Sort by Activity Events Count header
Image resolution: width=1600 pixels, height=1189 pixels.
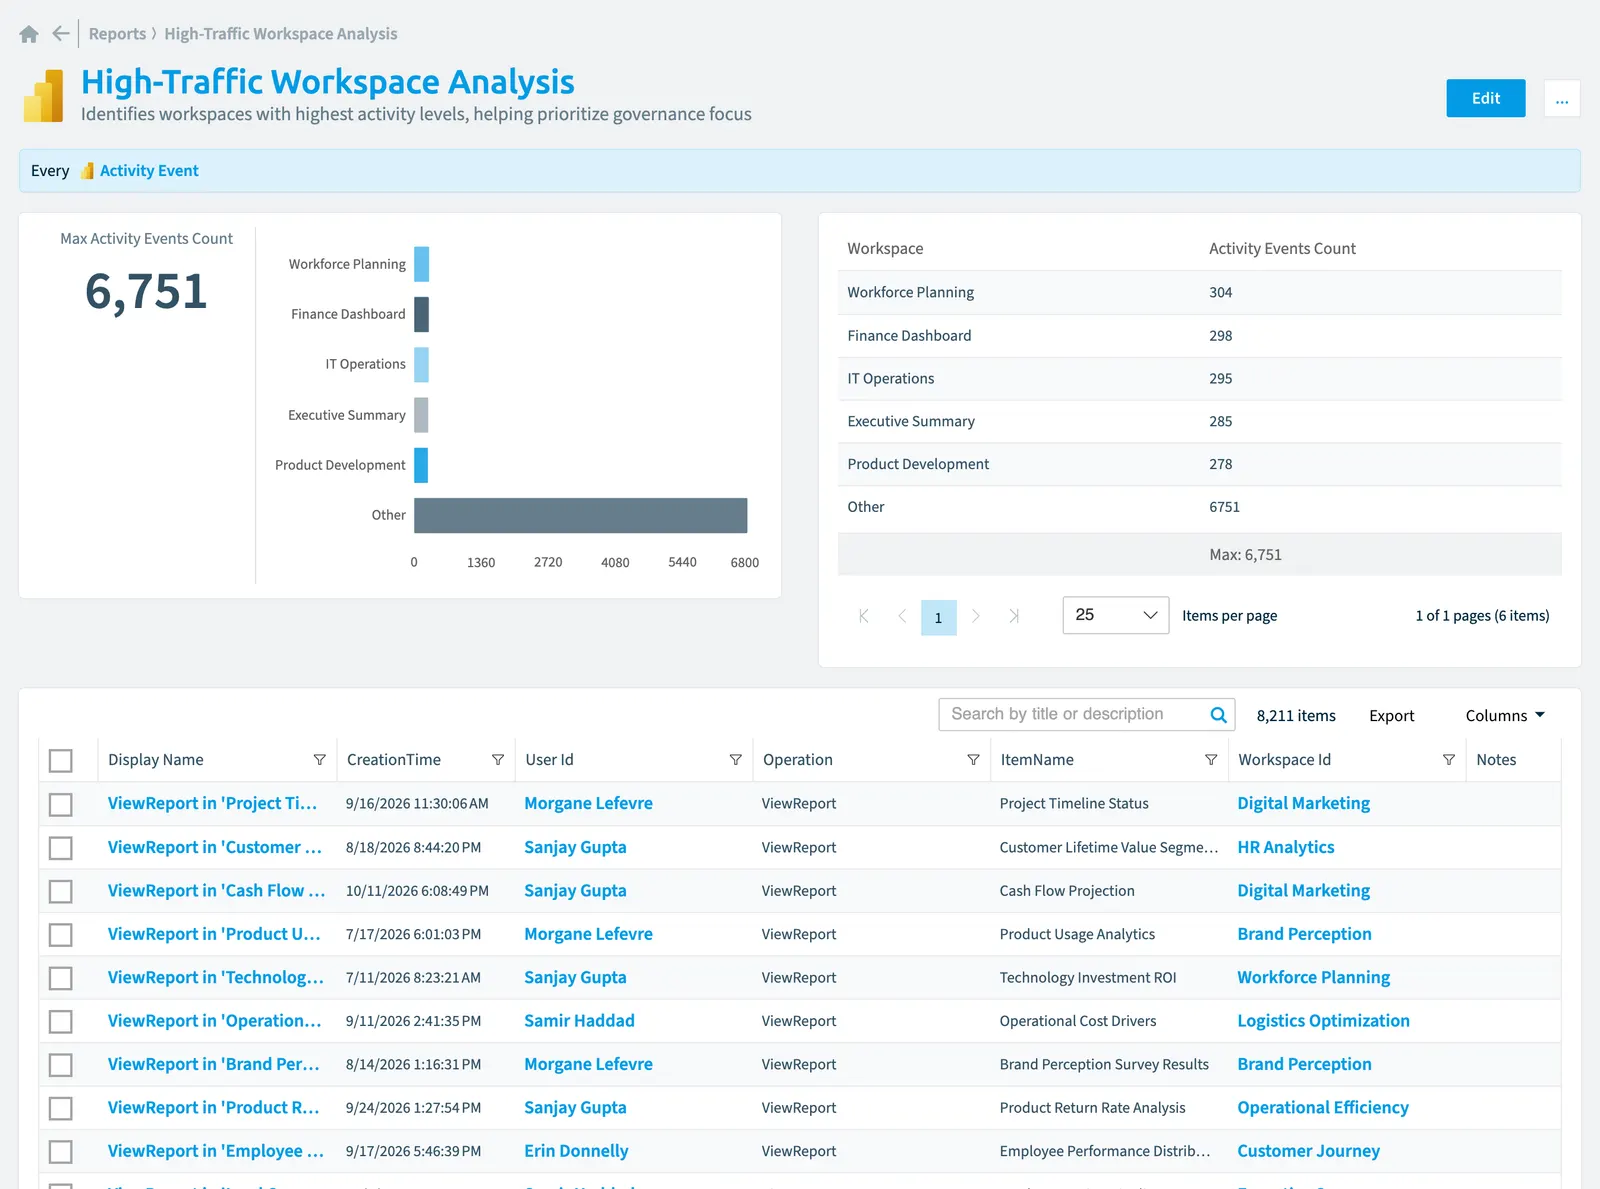coord(1282,249)
